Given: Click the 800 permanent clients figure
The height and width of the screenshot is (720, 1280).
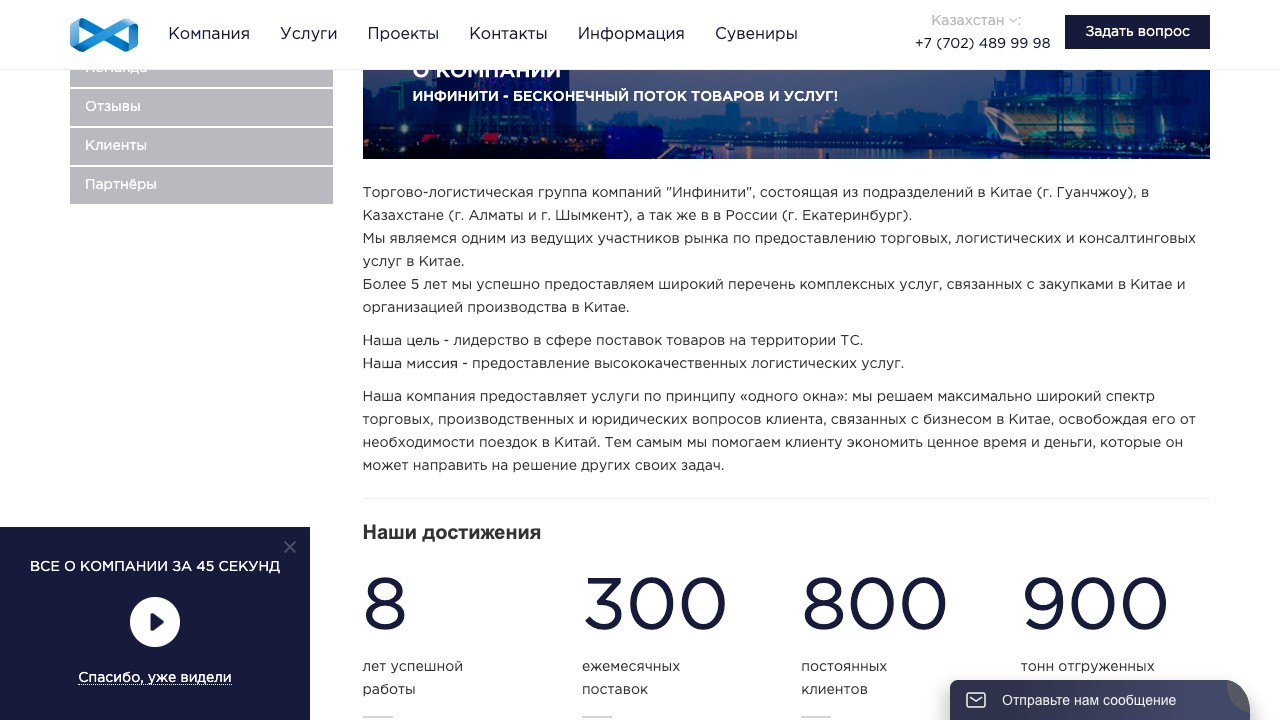Looking at the screenshot, I should coord(874,606).
